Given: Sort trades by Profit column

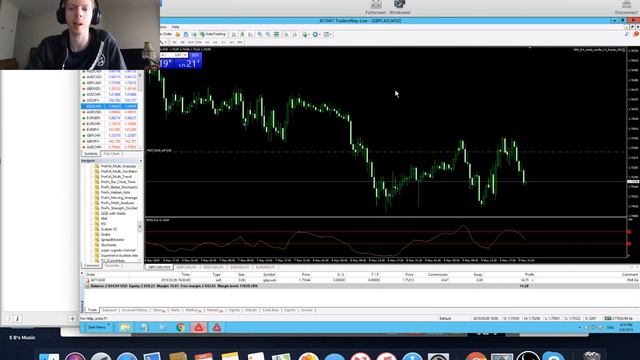Looking at the screenshot, I should point(529,275).
